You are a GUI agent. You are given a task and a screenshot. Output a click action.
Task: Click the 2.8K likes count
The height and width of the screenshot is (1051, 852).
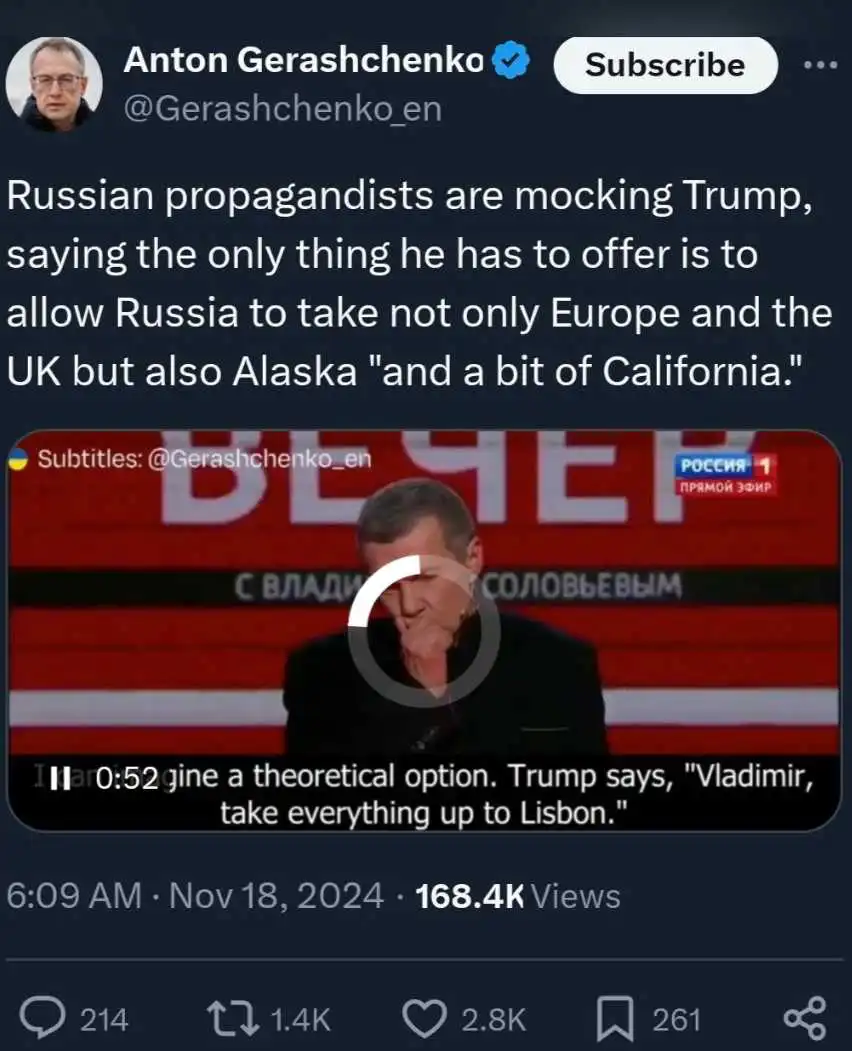[x=492, y=1019]
